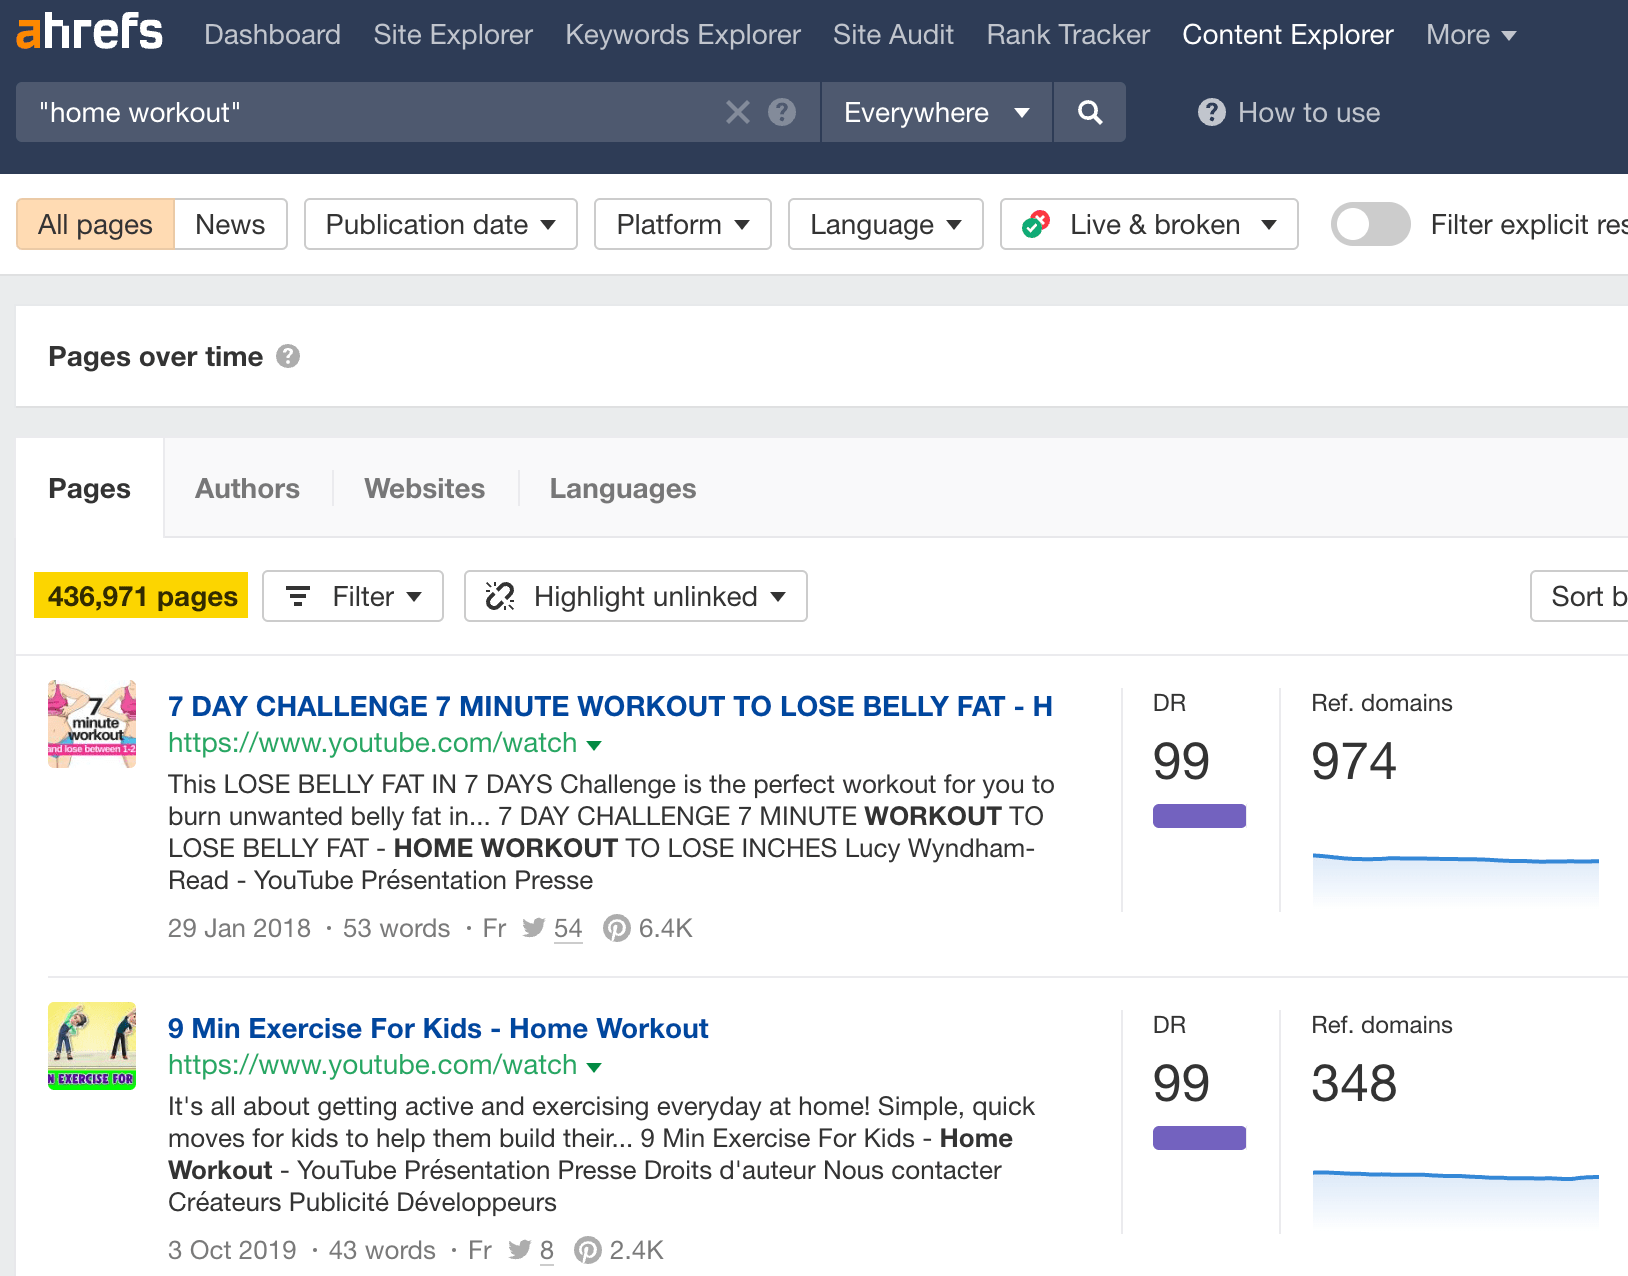
Task: Click the funnel icon on the Filter button
Action: point(300,596)
